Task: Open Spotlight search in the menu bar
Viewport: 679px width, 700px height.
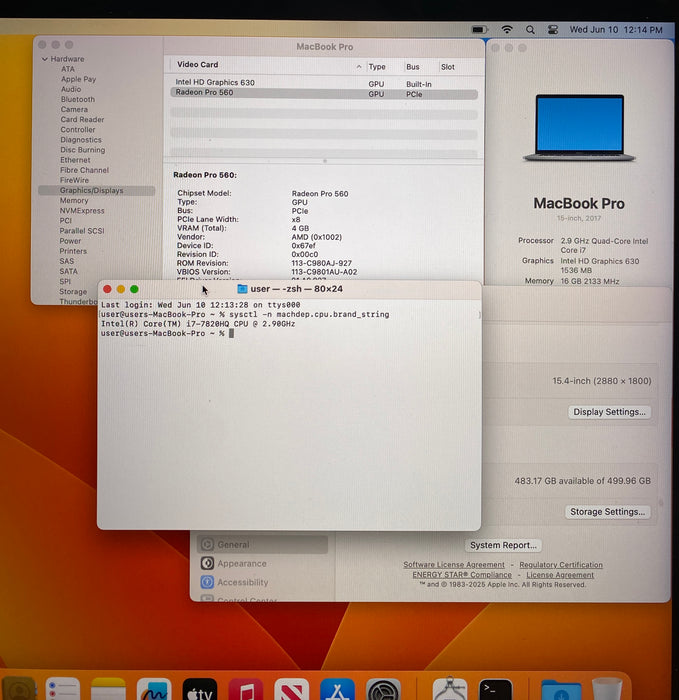Action: [x=530, y=30]
